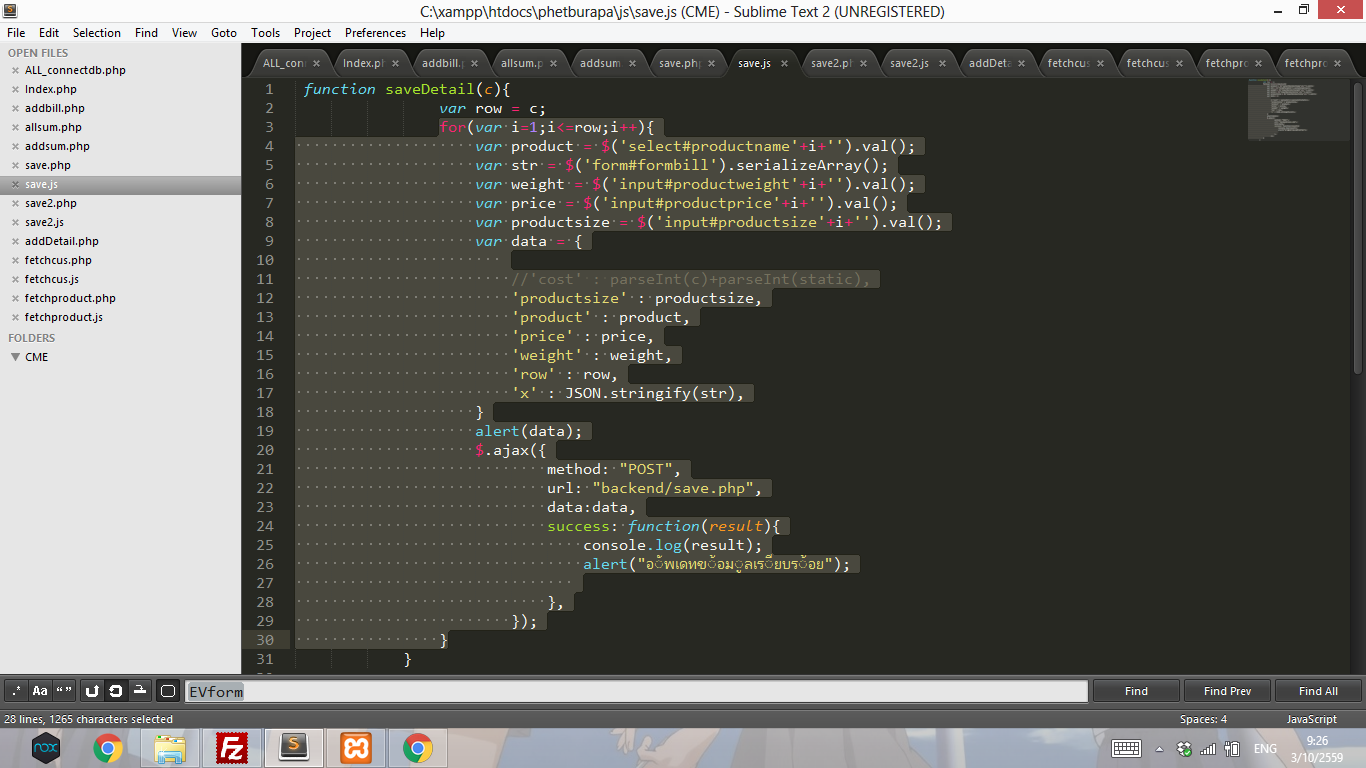Click the Find All button
Screen dimensions: 1366x768
(x=1318, y=691)
